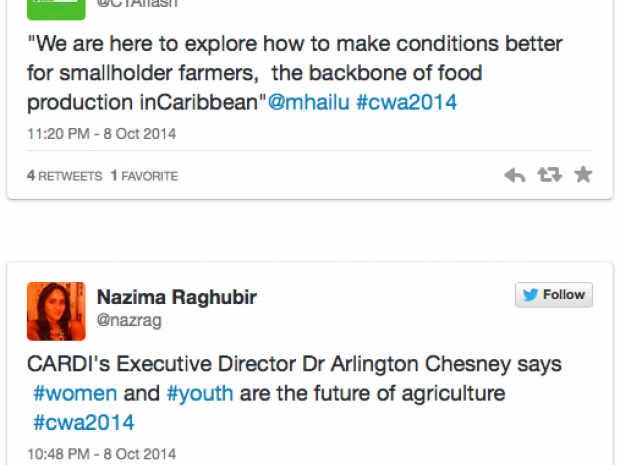Open Nazima Raghubir's profile photo
The image size is (620, 465).
click(55, 311)
